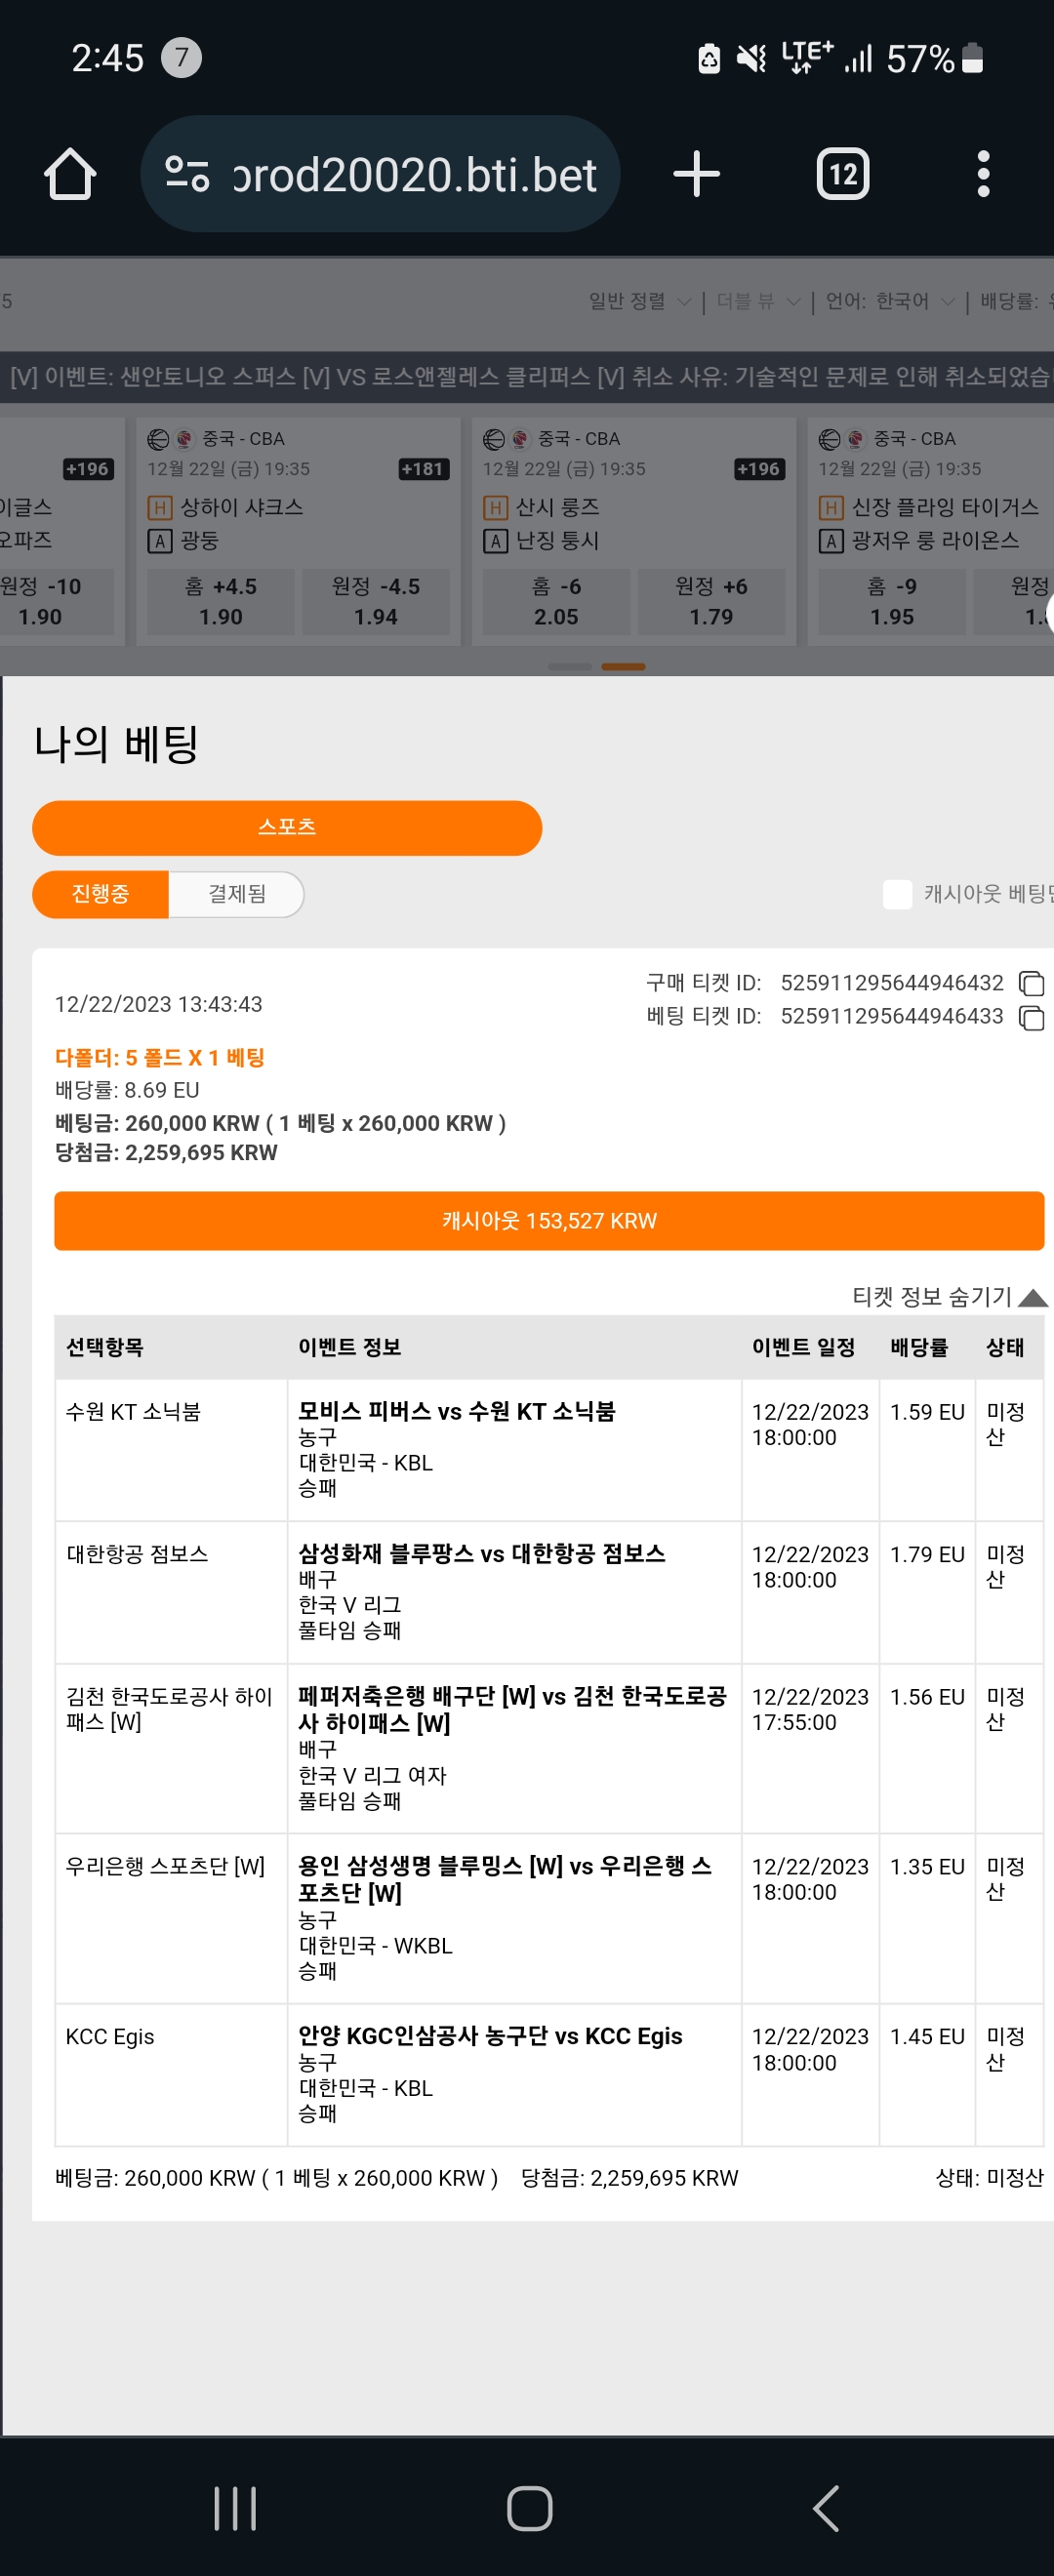Tap the Android back navigation button
This screenshot has height=2576, width=1054.
coord(826,2508)
